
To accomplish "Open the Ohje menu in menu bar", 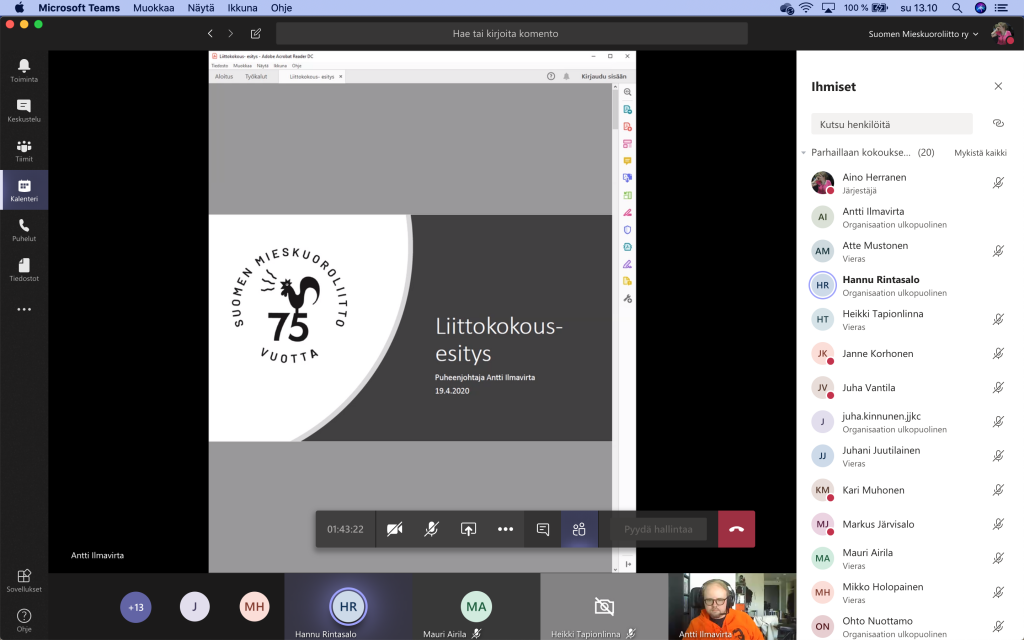I will coord(281,8).
